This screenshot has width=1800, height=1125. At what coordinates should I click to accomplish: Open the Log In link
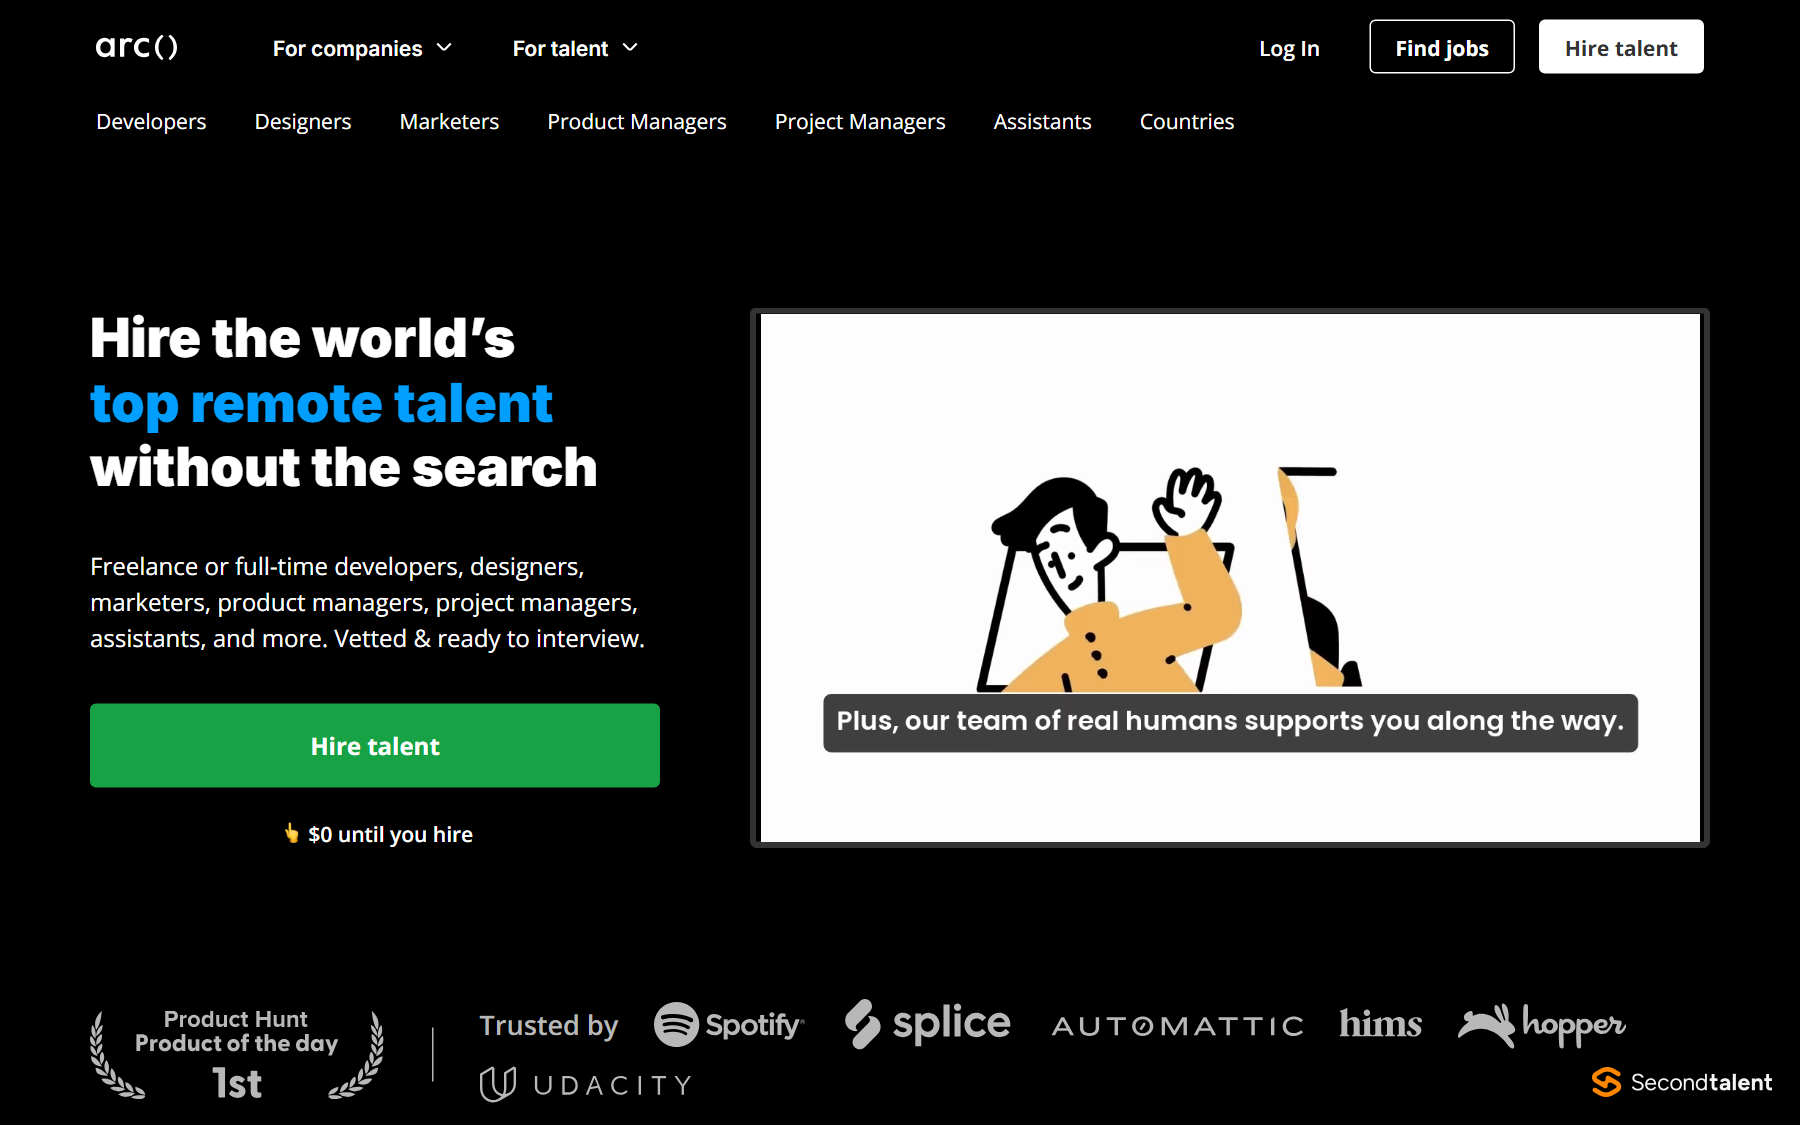tap(1289, 48)
